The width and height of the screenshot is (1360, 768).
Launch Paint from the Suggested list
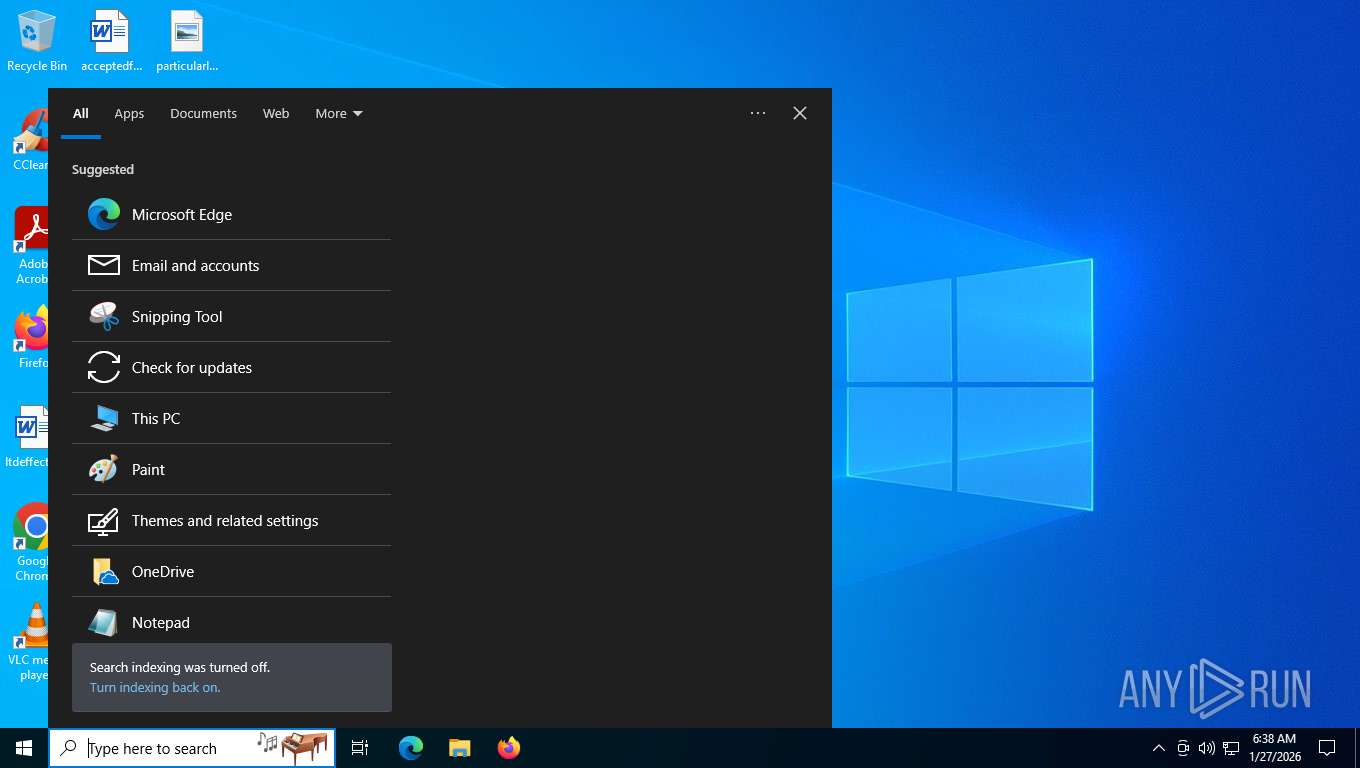(x=231, y=469)
